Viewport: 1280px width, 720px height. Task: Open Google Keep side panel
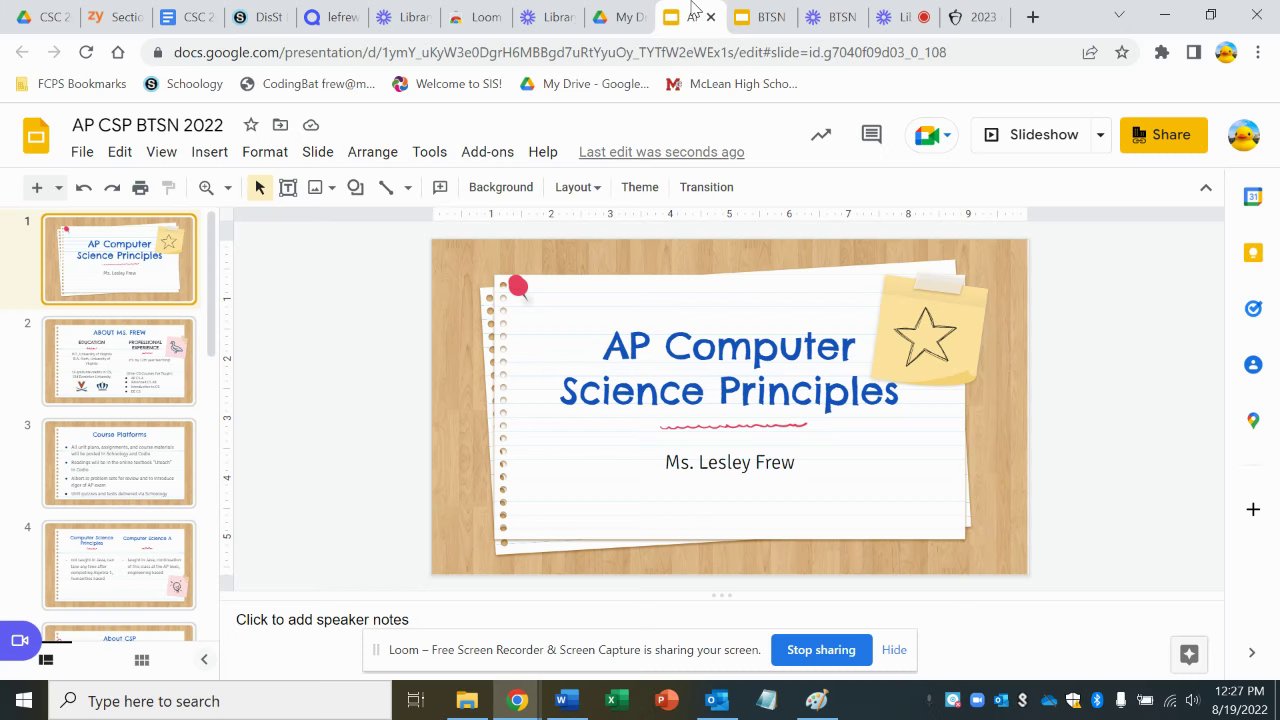(x=1253, y=253)
